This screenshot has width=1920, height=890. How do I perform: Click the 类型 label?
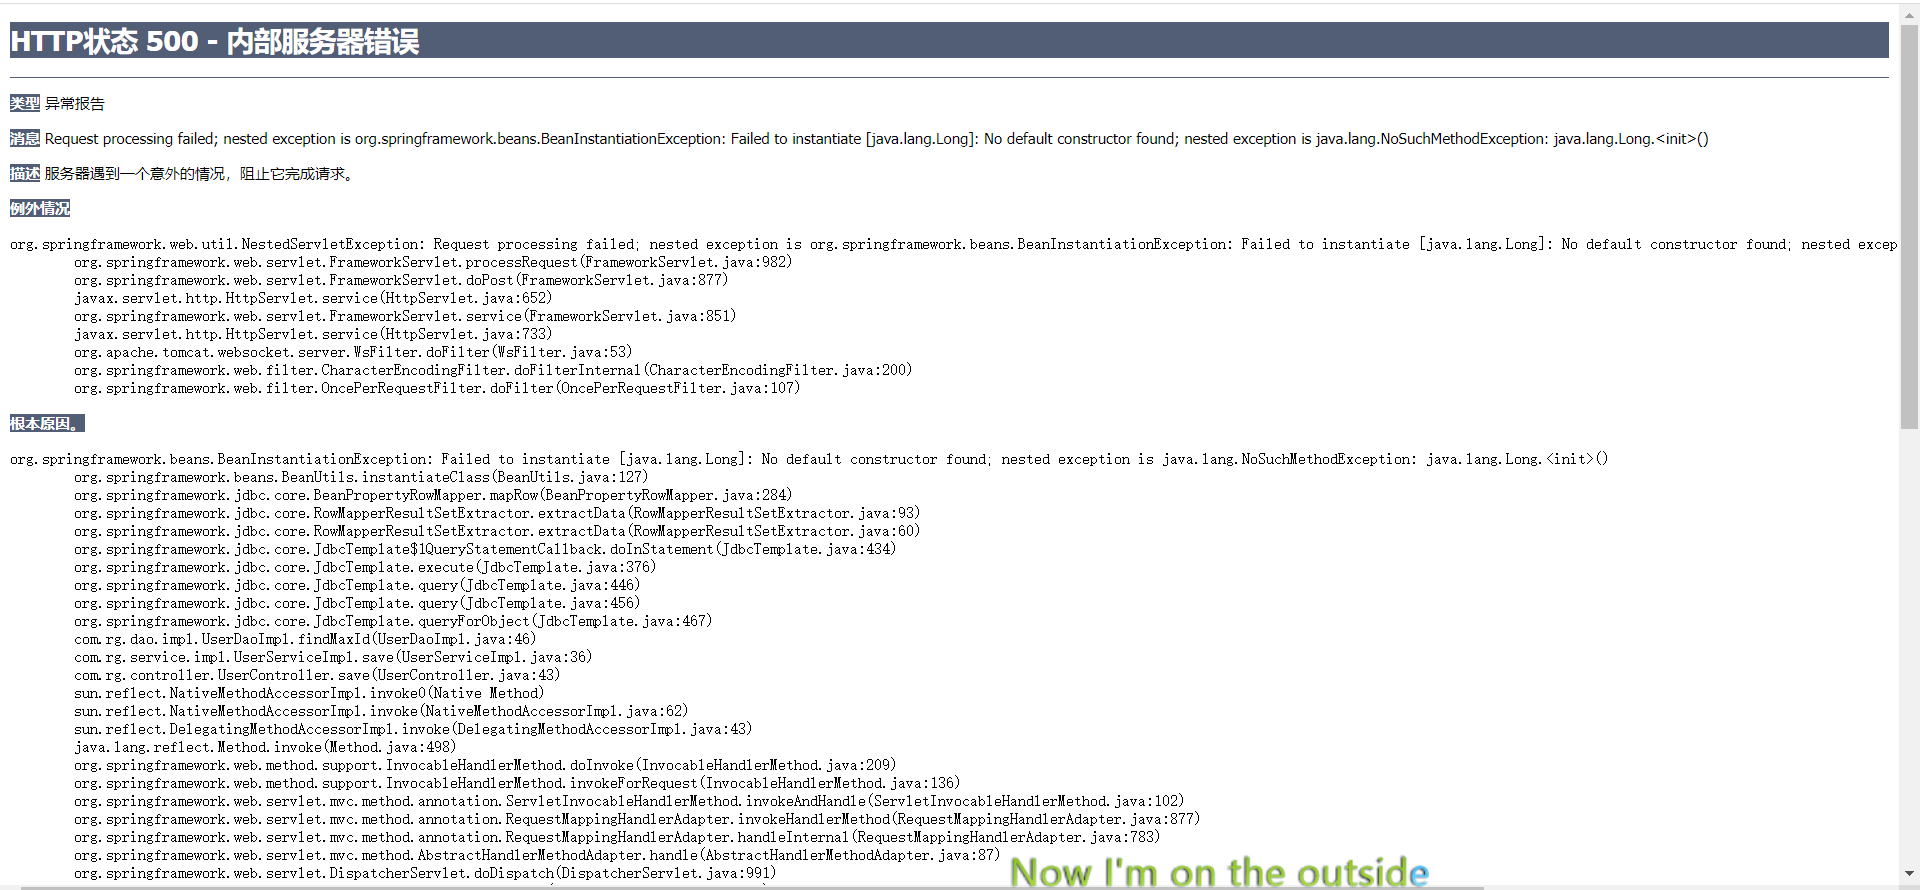pos(25,103)
